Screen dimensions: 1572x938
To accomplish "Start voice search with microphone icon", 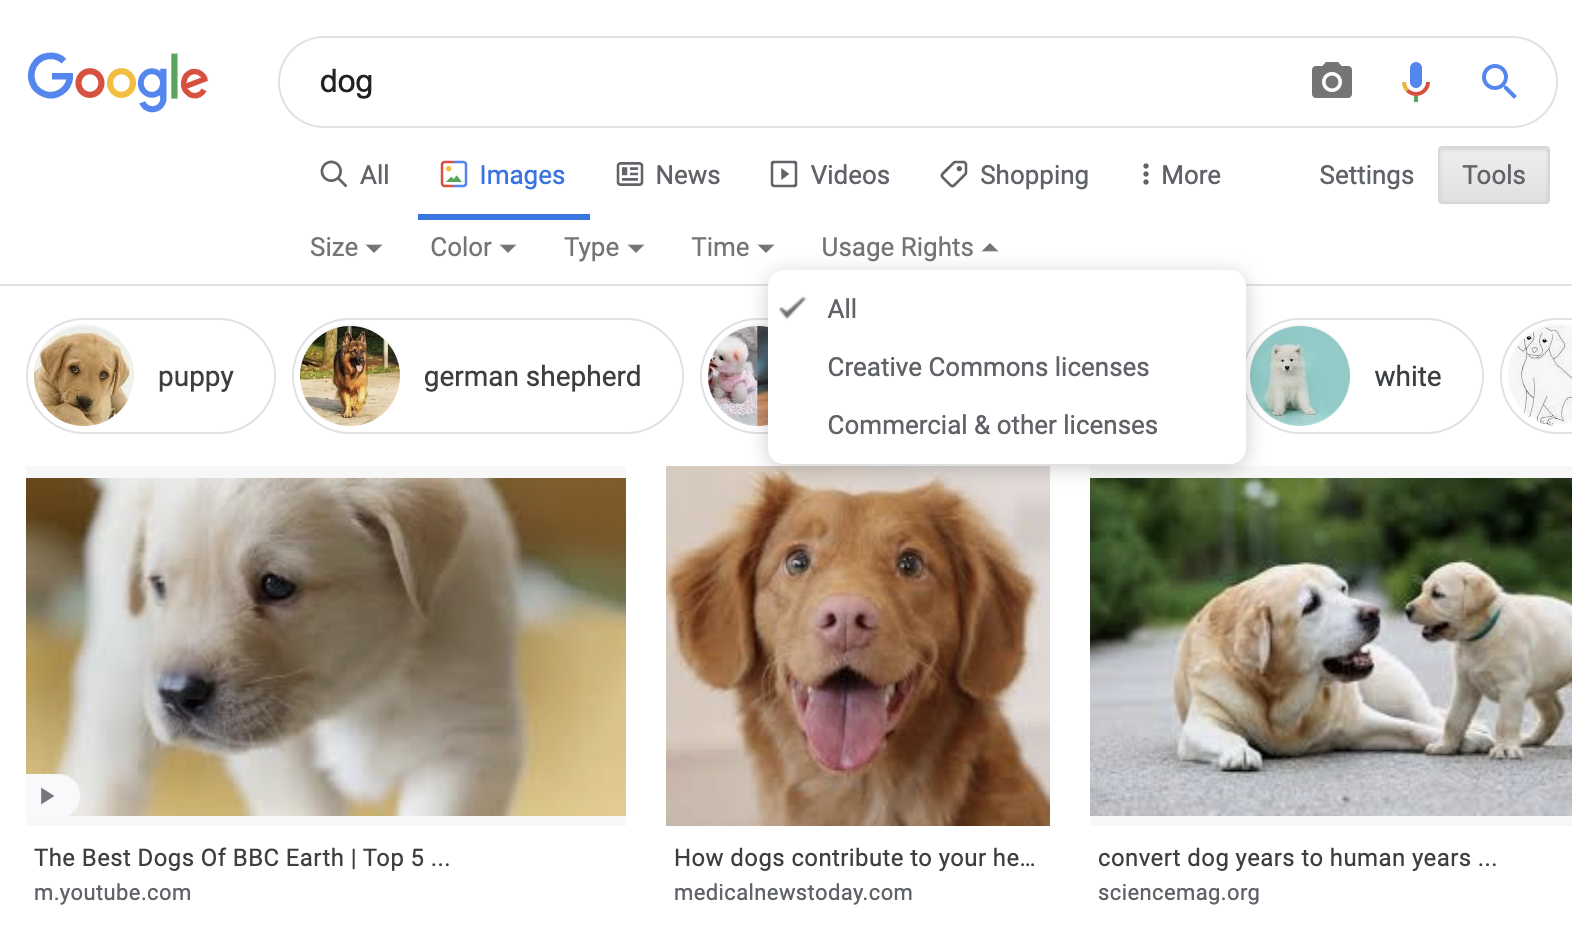I will (x=1415, y=81).
